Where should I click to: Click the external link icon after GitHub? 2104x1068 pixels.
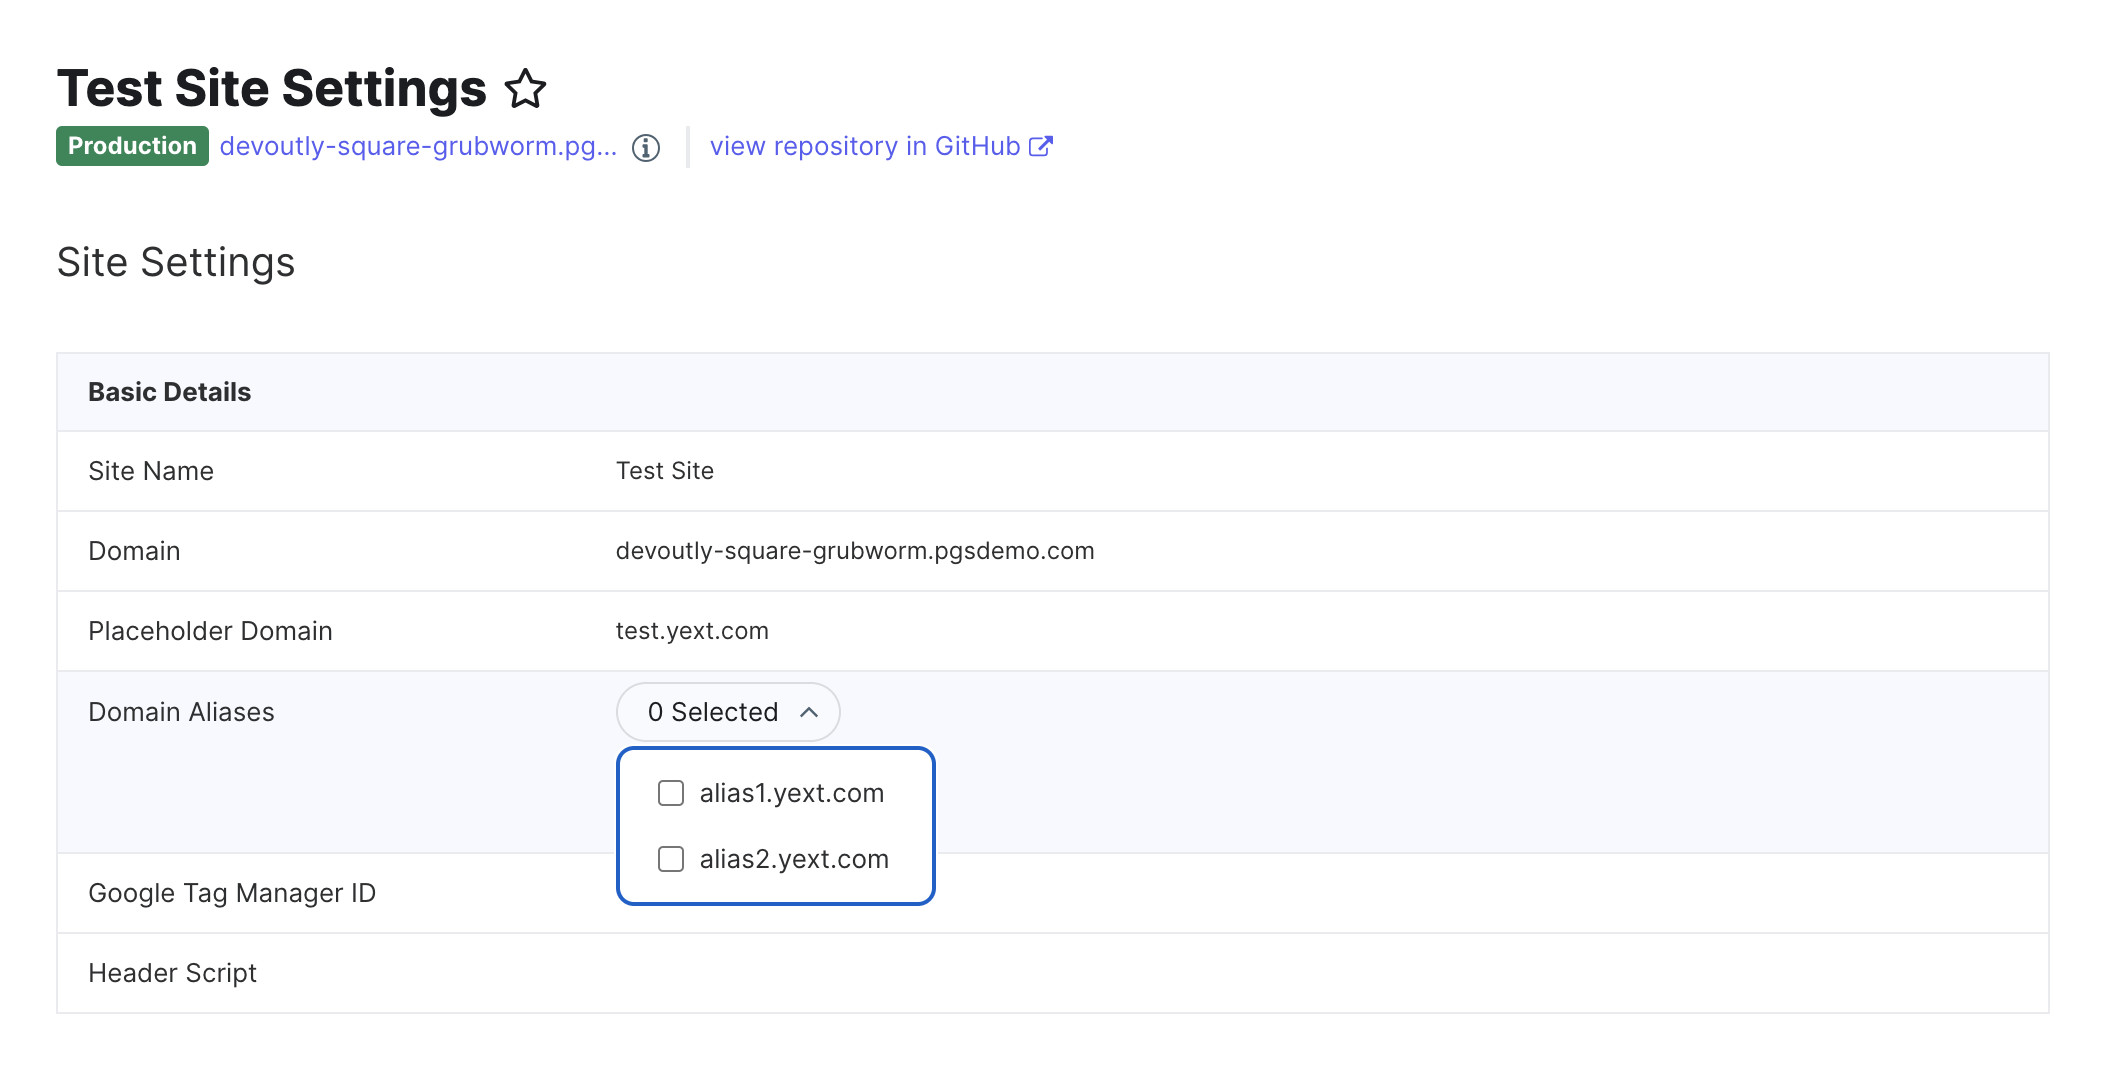coord(1041,146)
